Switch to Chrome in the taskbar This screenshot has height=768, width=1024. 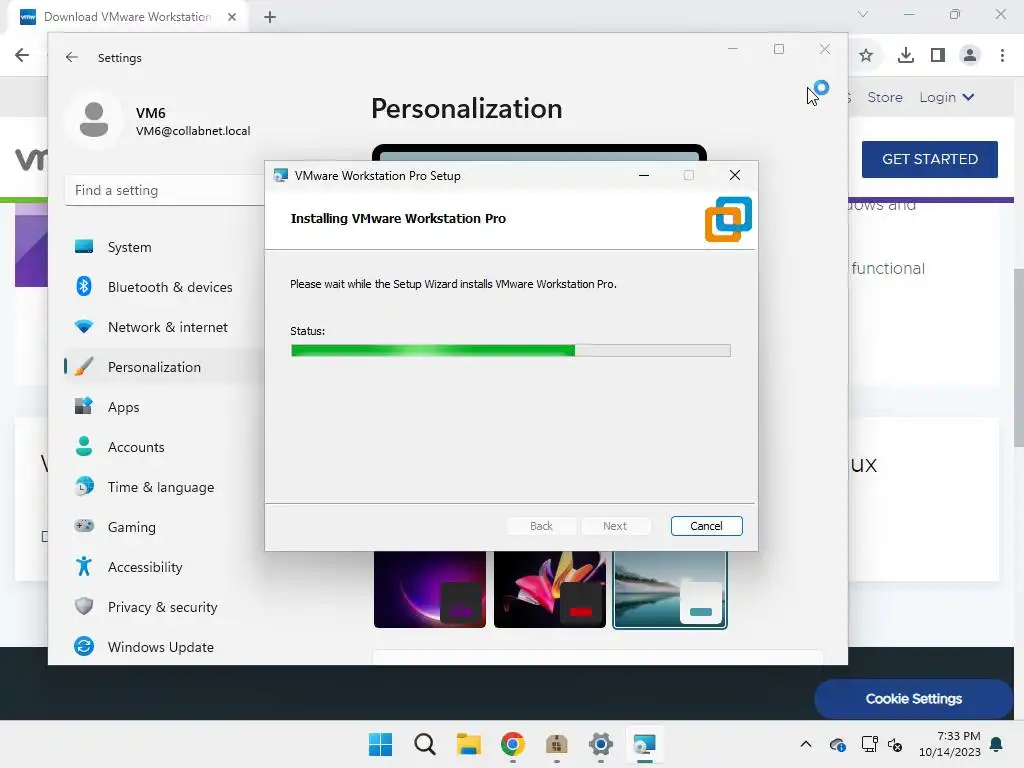coord(513,744)
